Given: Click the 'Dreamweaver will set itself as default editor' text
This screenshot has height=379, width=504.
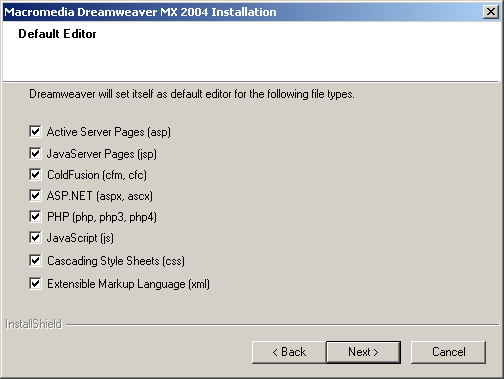Looking at the screenshot, I should (x=192, y=94).
